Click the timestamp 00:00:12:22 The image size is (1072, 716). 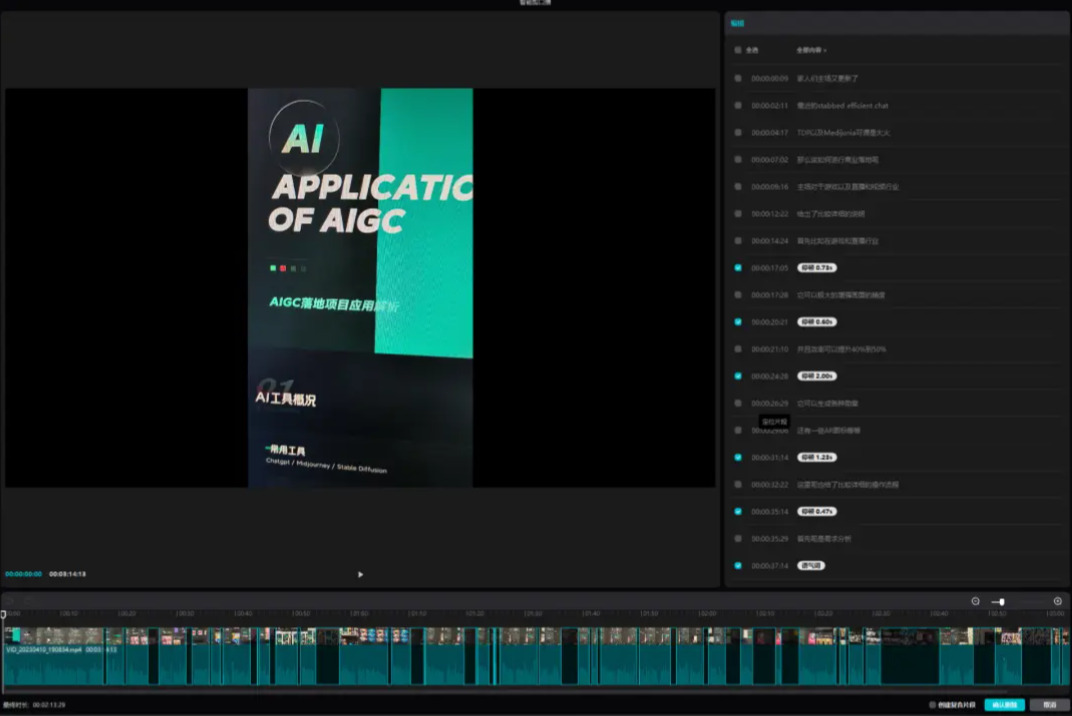[x=770, y=213]
